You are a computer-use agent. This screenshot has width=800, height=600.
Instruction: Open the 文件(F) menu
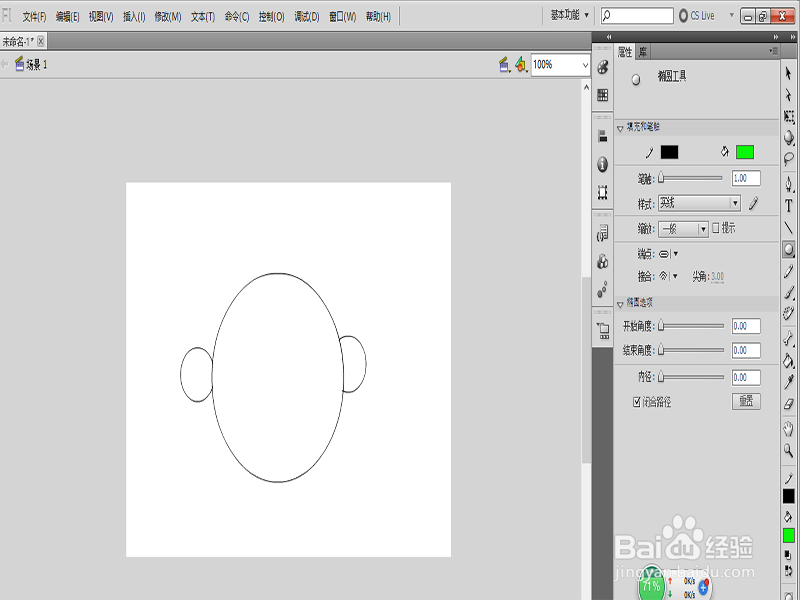coord(34,17)
